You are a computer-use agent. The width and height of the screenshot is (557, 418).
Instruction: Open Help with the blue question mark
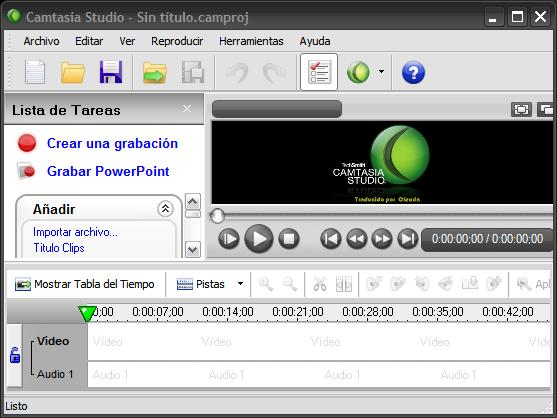point(413,72)
